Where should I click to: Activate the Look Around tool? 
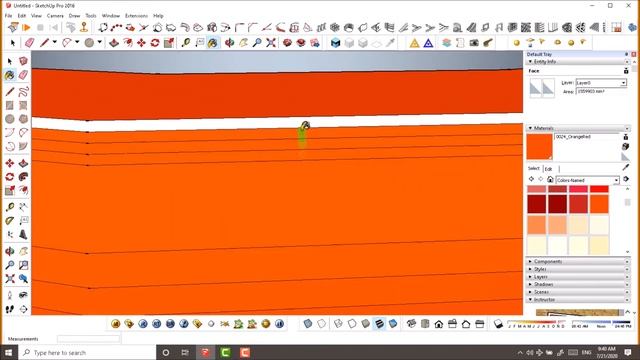point(23,295)
